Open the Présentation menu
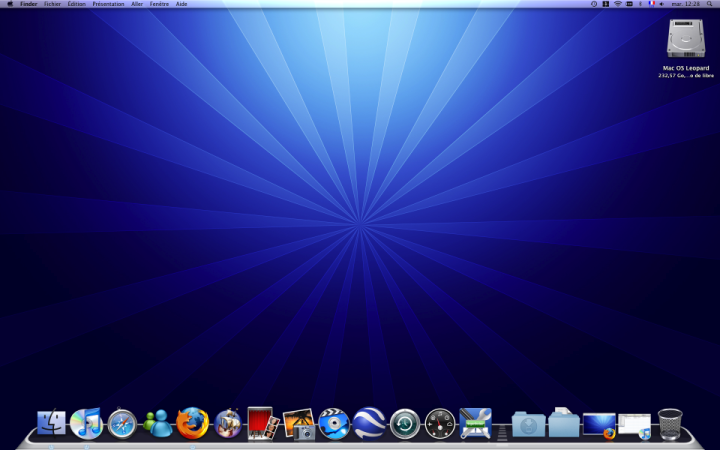The height and width of the screenshot is (450, 720). 108,4
